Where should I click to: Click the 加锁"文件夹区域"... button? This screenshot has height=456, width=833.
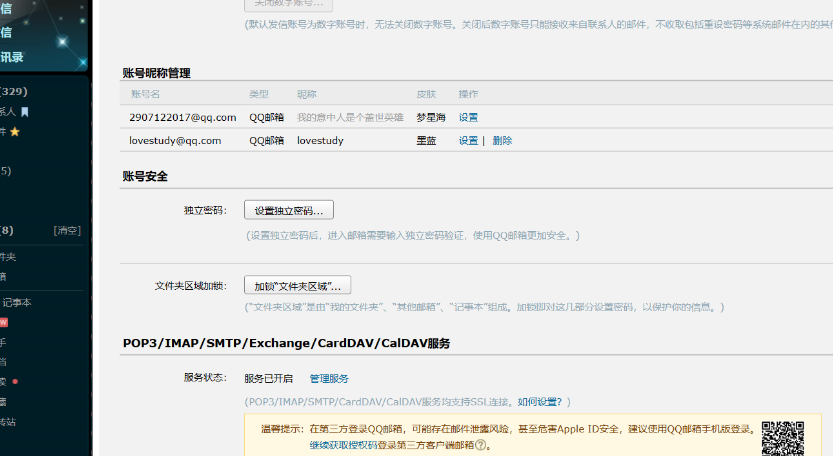click(298, 285)
